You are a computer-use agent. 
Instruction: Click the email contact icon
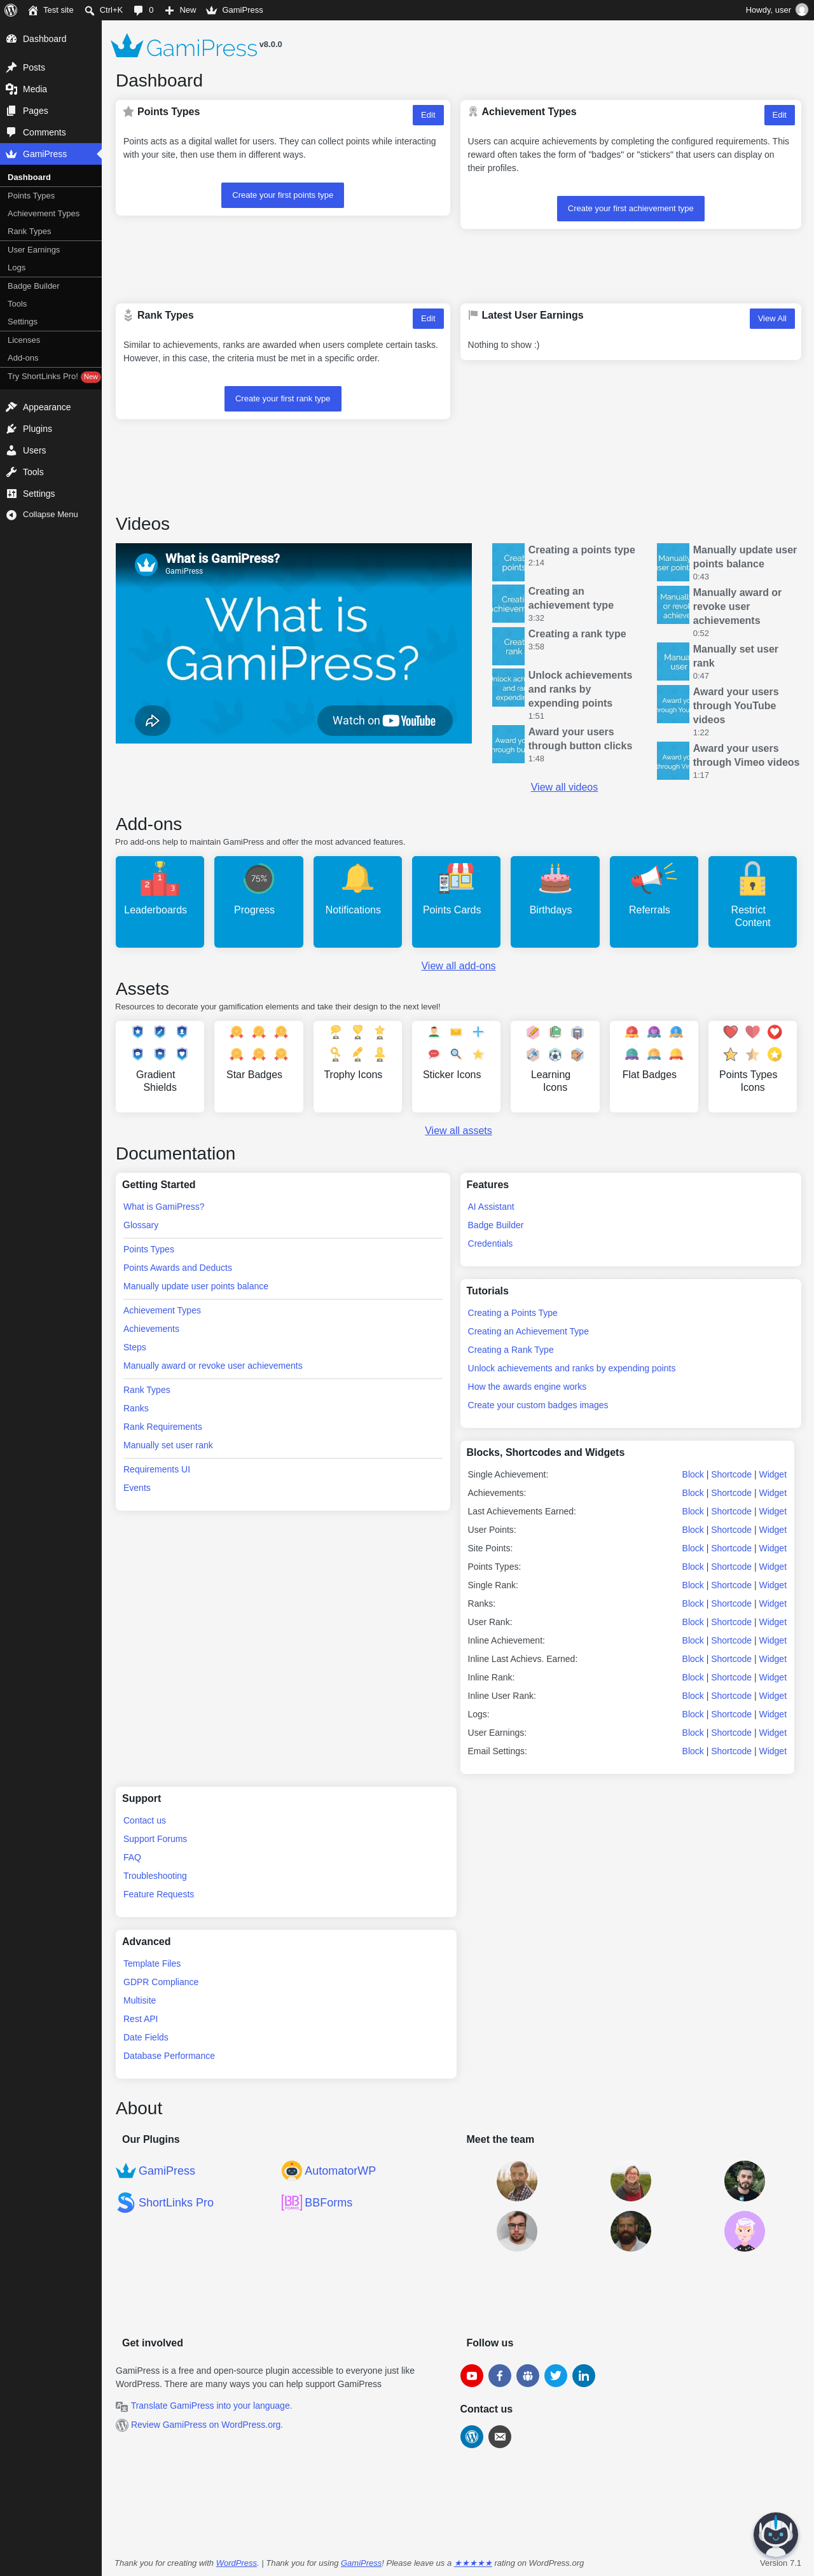point(500,2437)
